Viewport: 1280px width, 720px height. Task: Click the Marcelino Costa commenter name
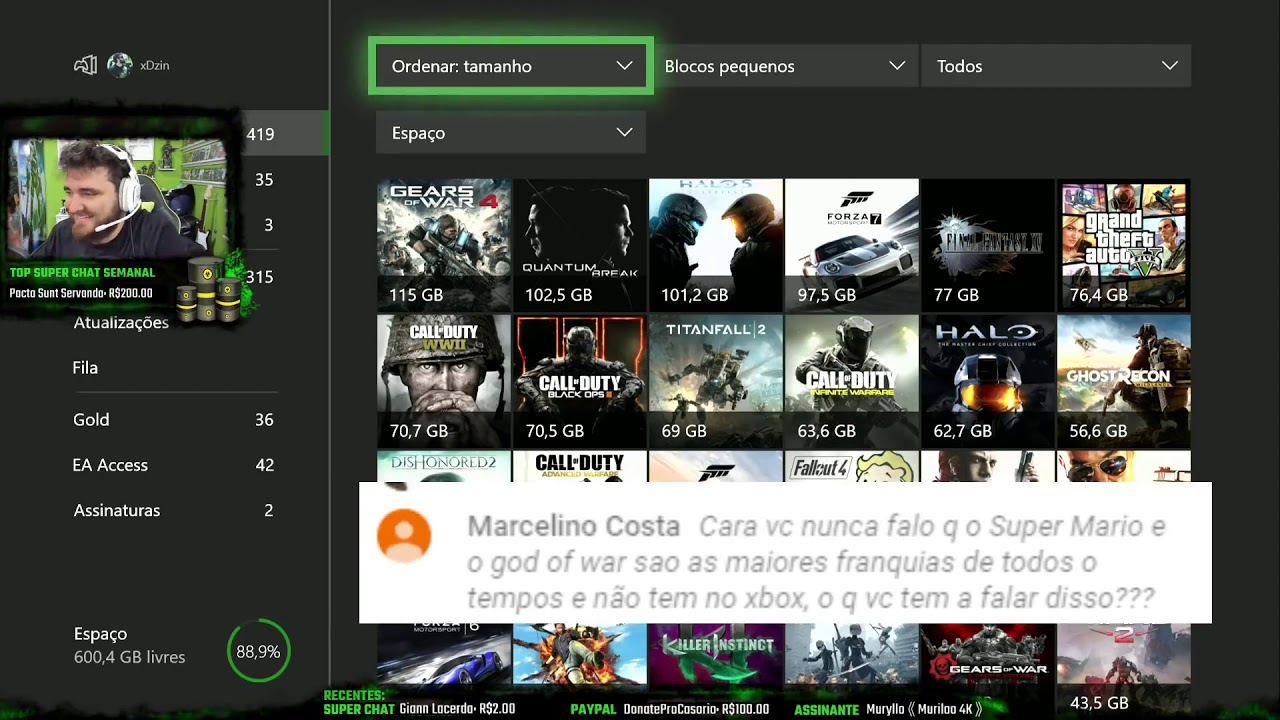[x=574, y=526]
